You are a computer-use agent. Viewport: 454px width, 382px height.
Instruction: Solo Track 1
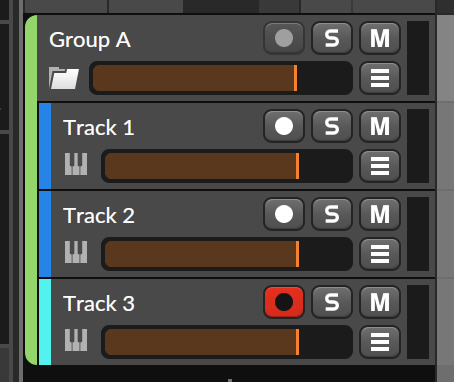(x=332, y=126)
